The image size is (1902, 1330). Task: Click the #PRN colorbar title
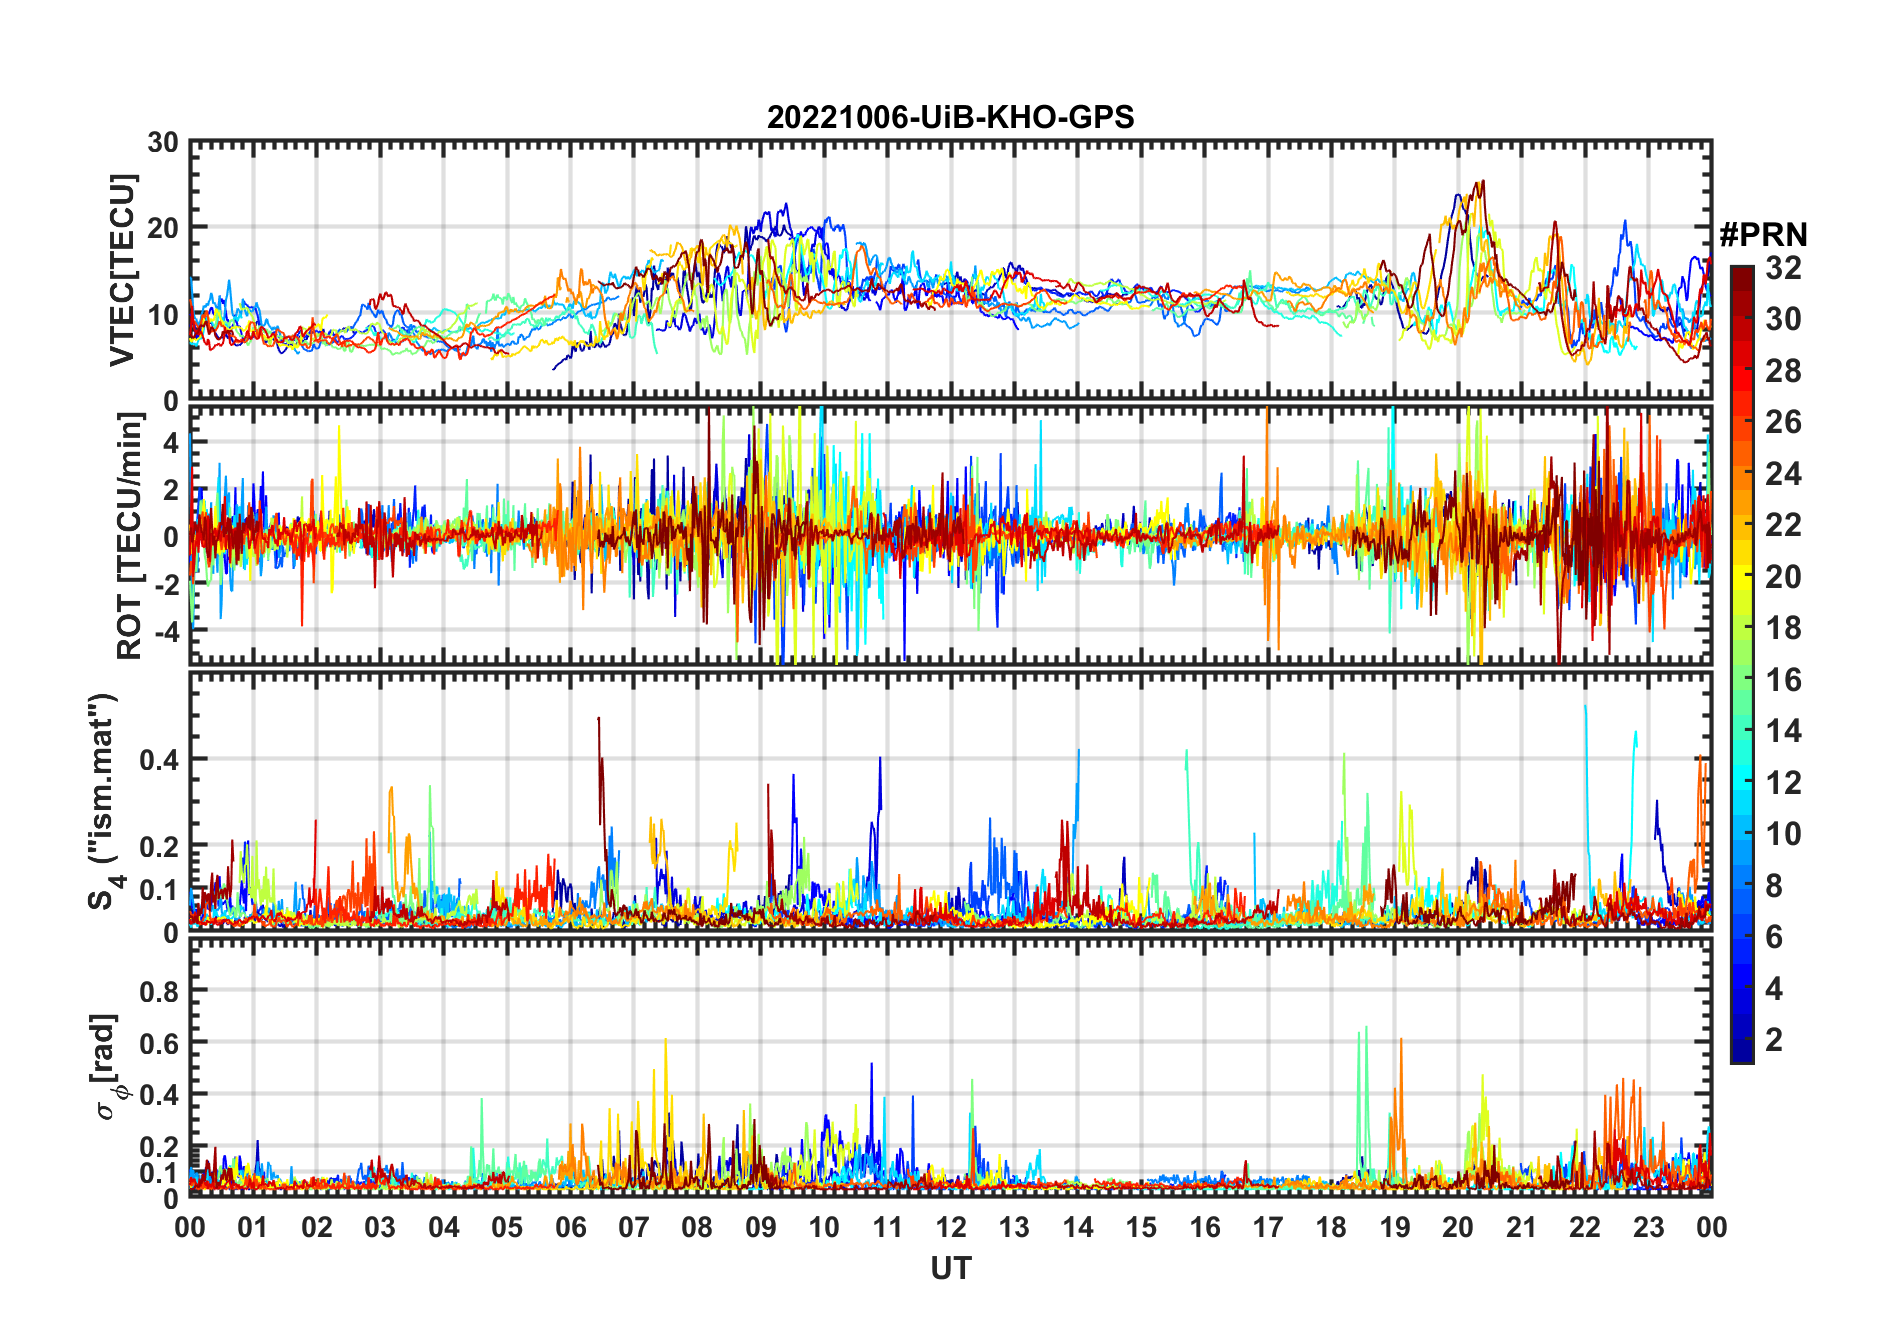point(1763,235)
